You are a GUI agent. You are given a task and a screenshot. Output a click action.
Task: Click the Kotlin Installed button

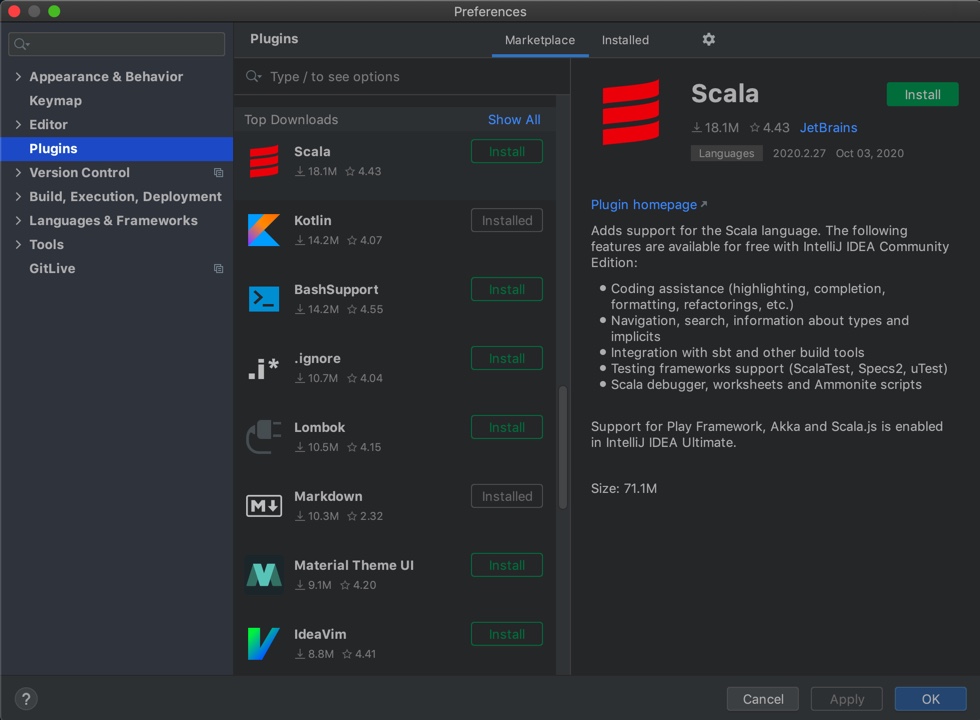pyautogui.click(x=506, y=221)
